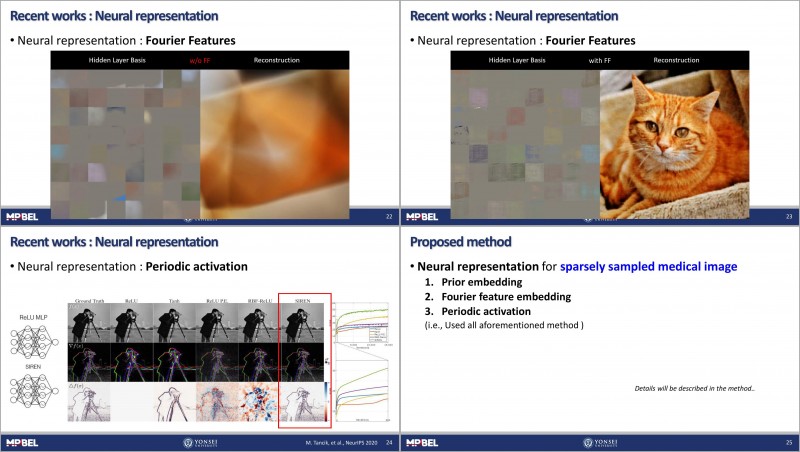Image resolution: width=800 pixels, height=452 pixels.
Task: Click the 'with FF' label
Action: [x=599, y=61]
